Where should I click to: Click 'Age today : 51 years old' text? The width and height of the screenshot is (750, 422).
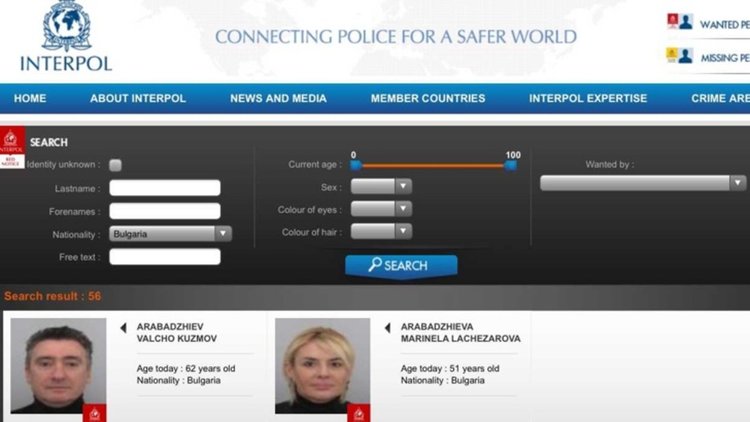point(450,369)
